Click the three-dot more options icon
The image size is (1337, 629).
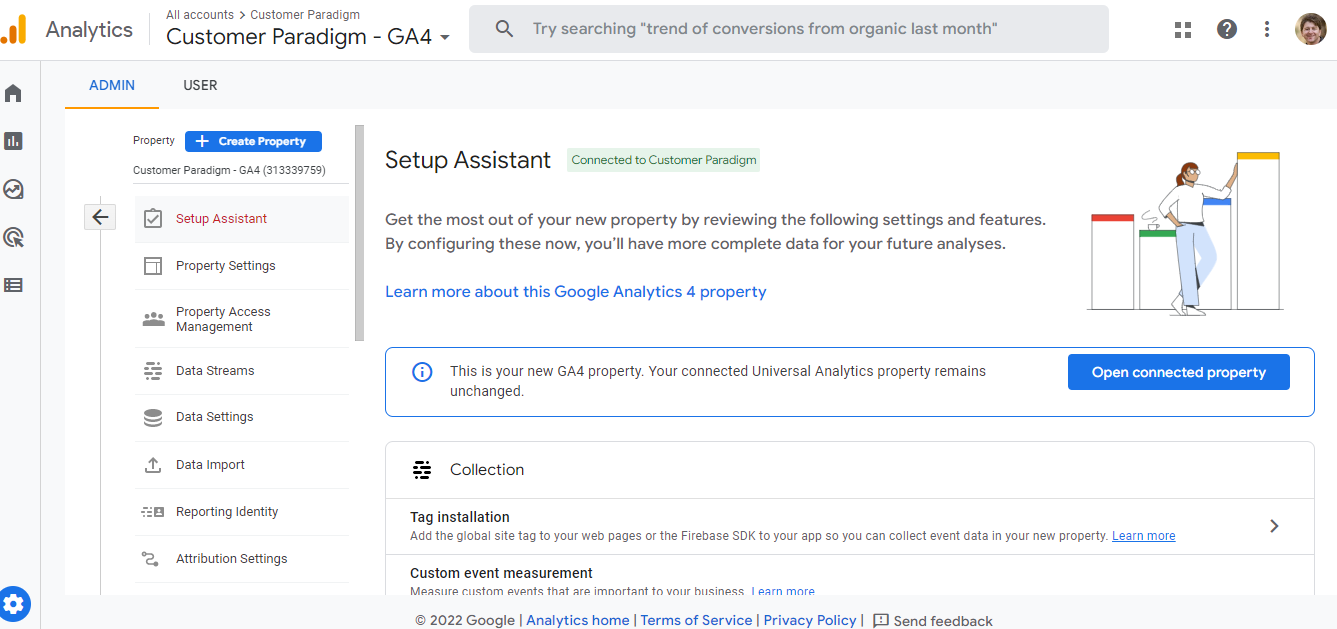click(1267, 29)
